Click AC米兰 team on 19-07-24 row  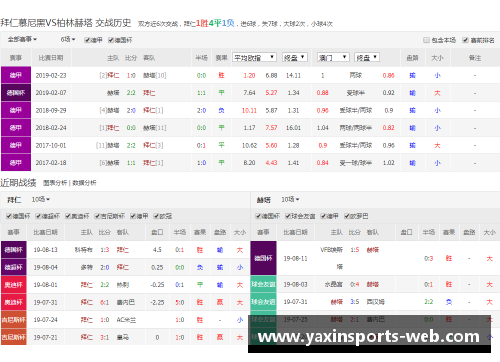click(126, 320)
